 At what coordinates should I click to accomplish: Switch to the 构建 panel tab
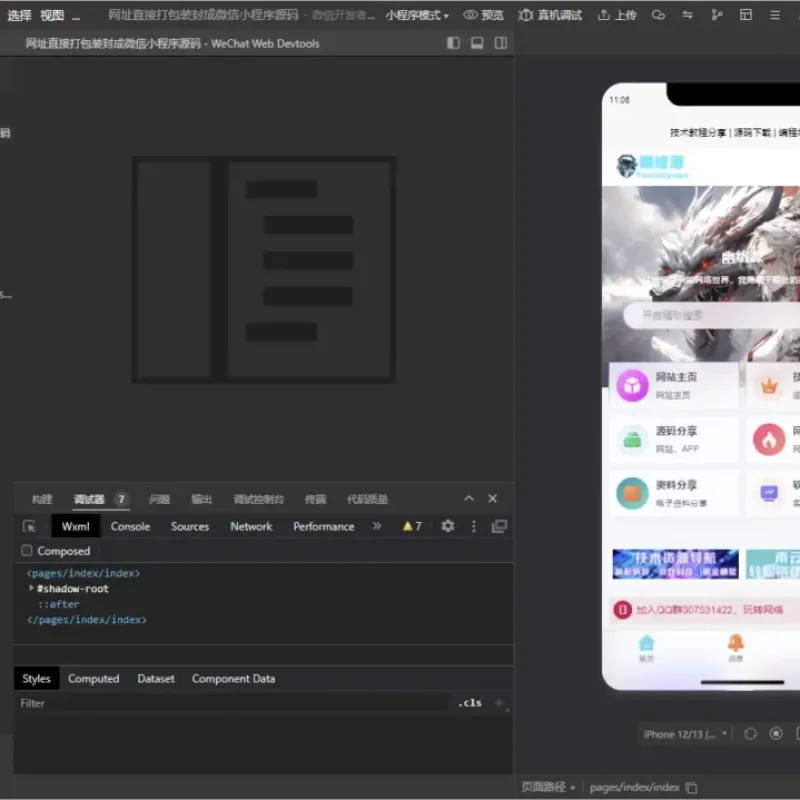42,499
